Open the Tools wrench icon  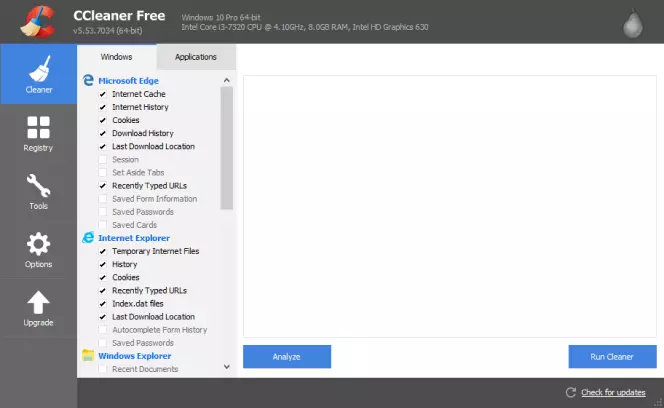tap(39, 186)
